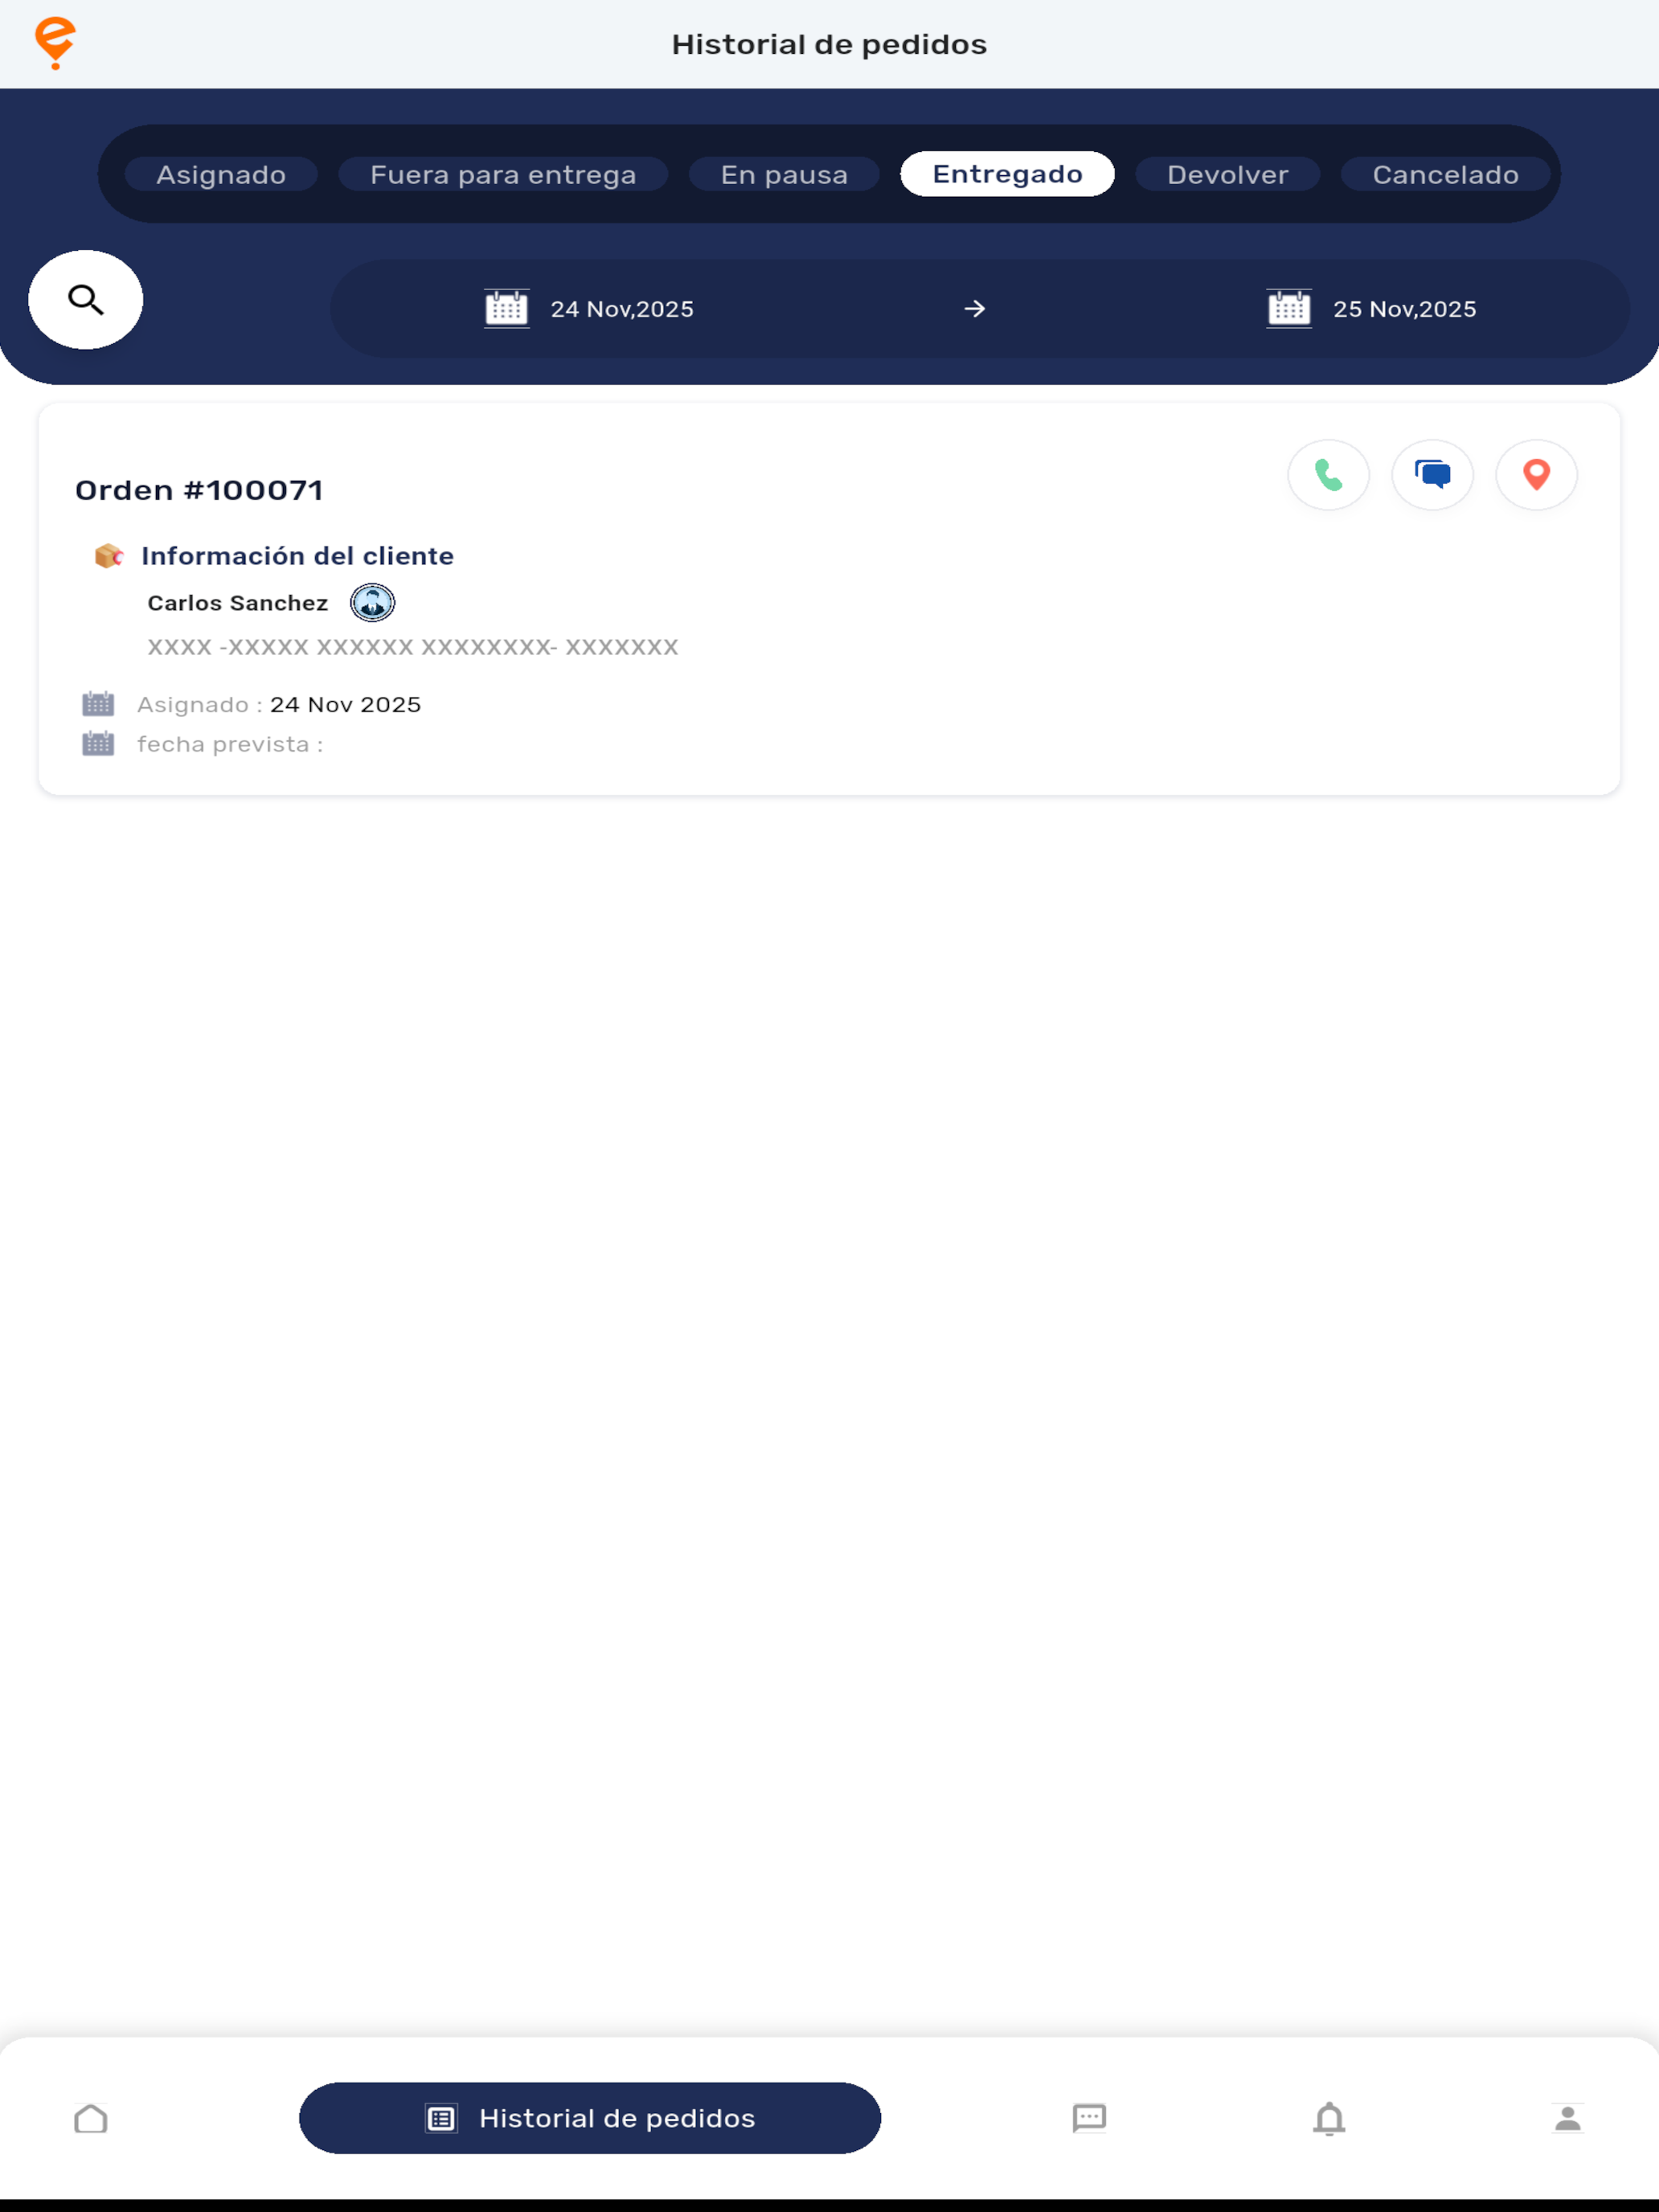Call customer with green phone icon
The image size is (1659, 2212).
pos(1328,475)
